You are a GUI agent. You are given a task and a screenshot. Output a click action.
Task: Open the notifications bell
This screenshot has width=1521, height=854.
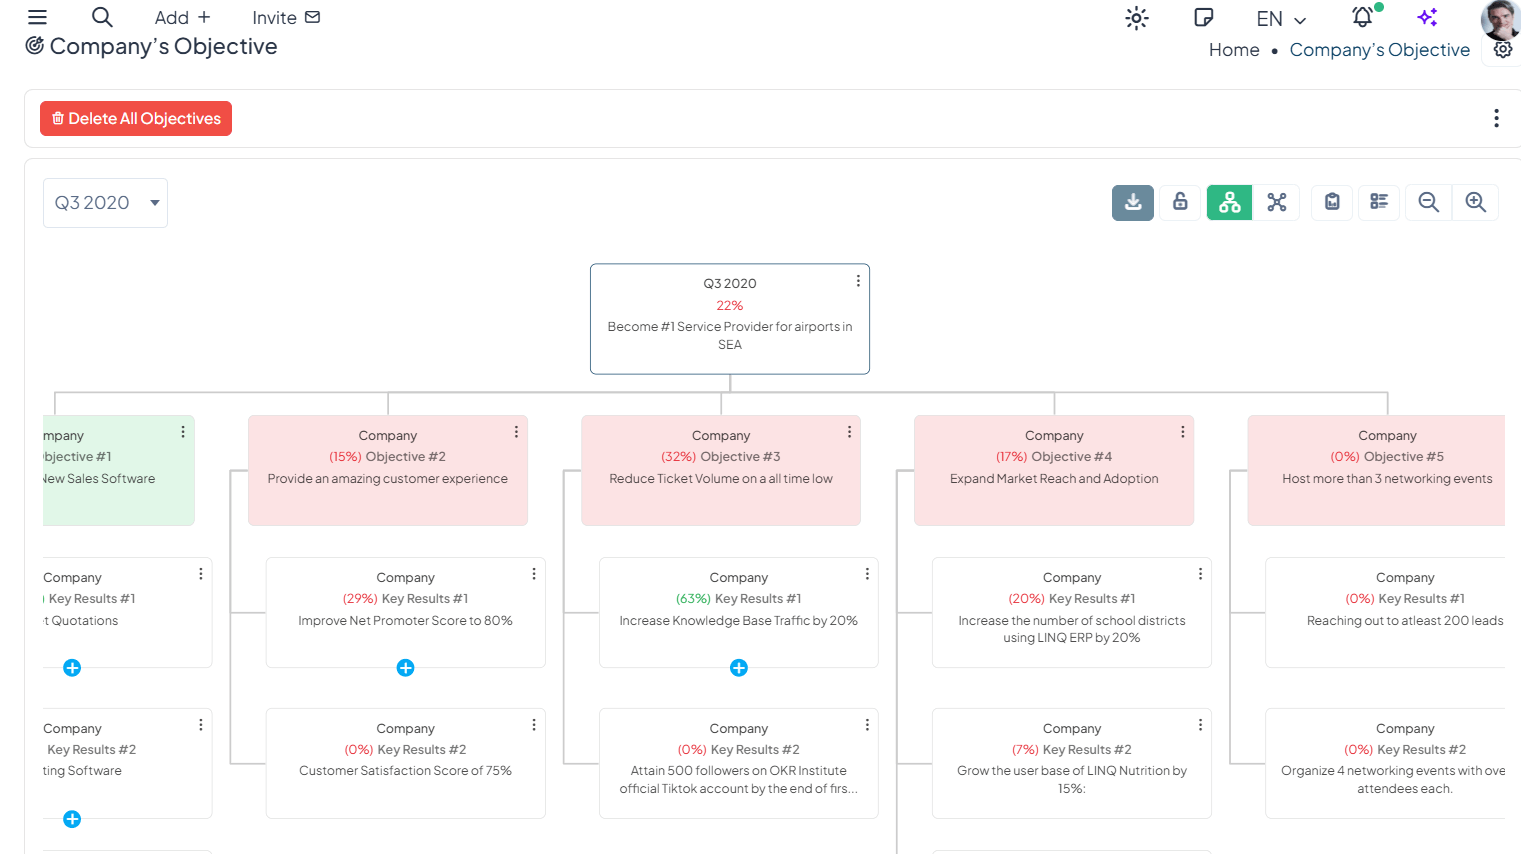[x=1362, y=18]
